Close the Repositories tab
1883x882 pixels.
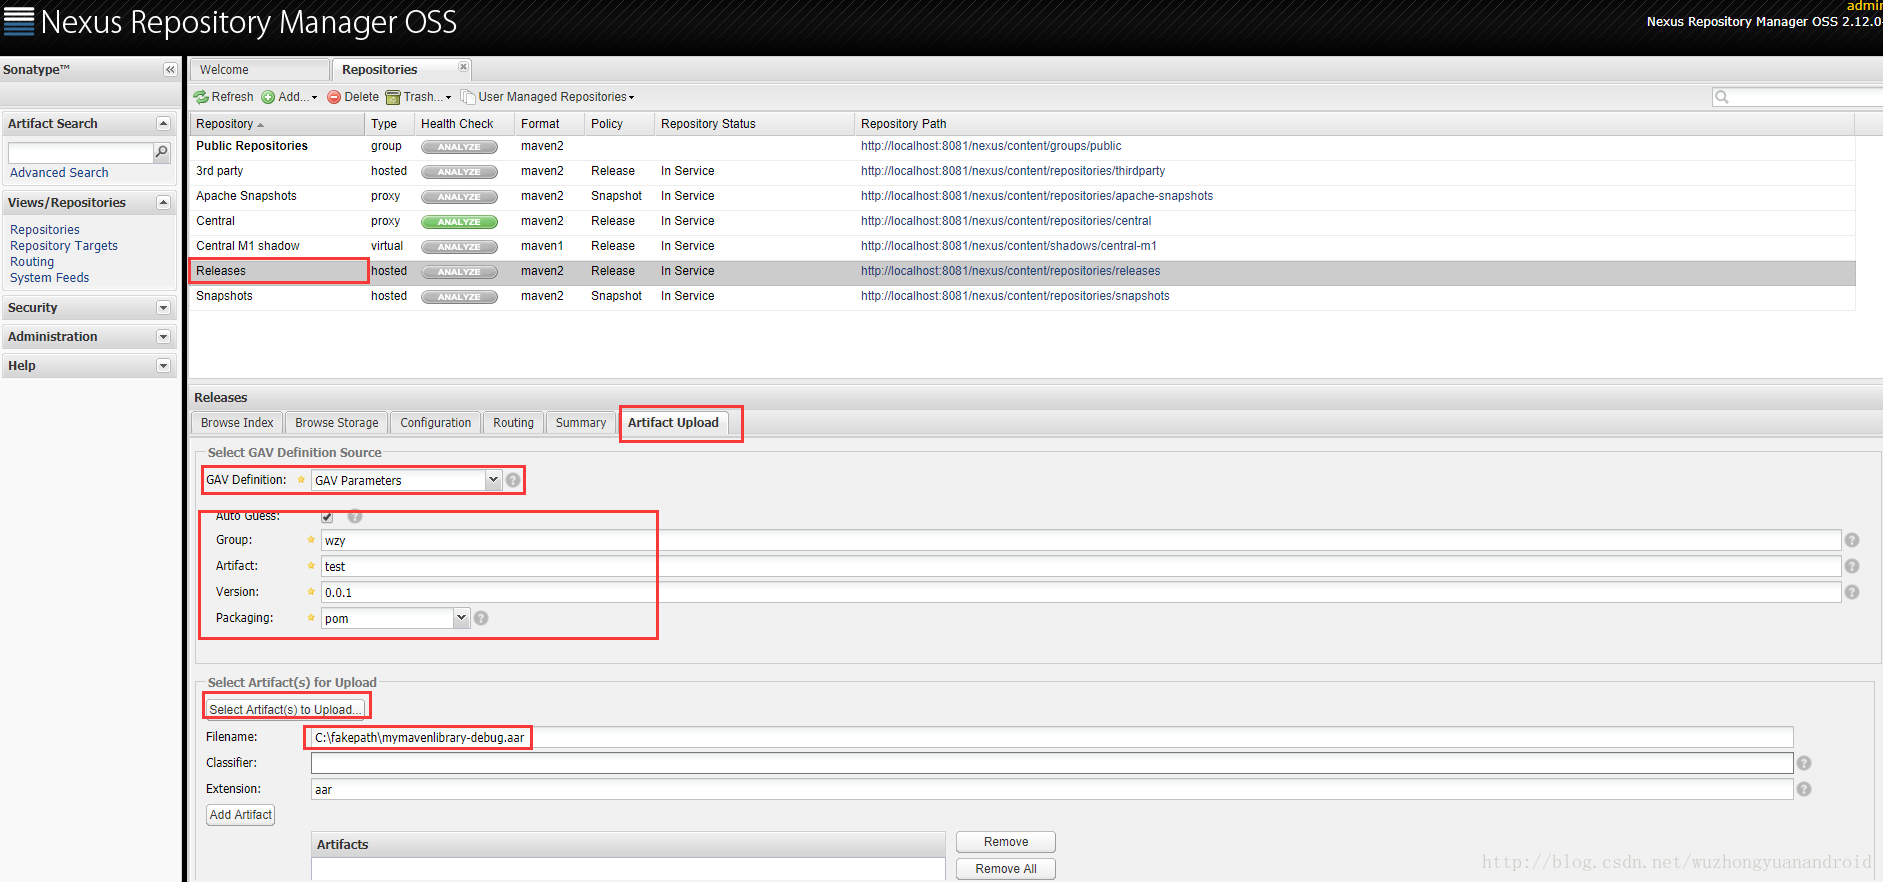(463, 67)
